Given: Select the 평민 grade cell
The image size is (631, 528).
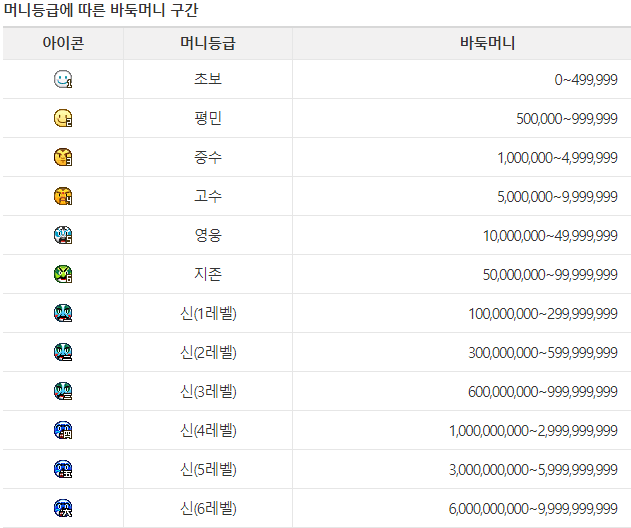Looking at the screenshot, I should tap(208, 118).
